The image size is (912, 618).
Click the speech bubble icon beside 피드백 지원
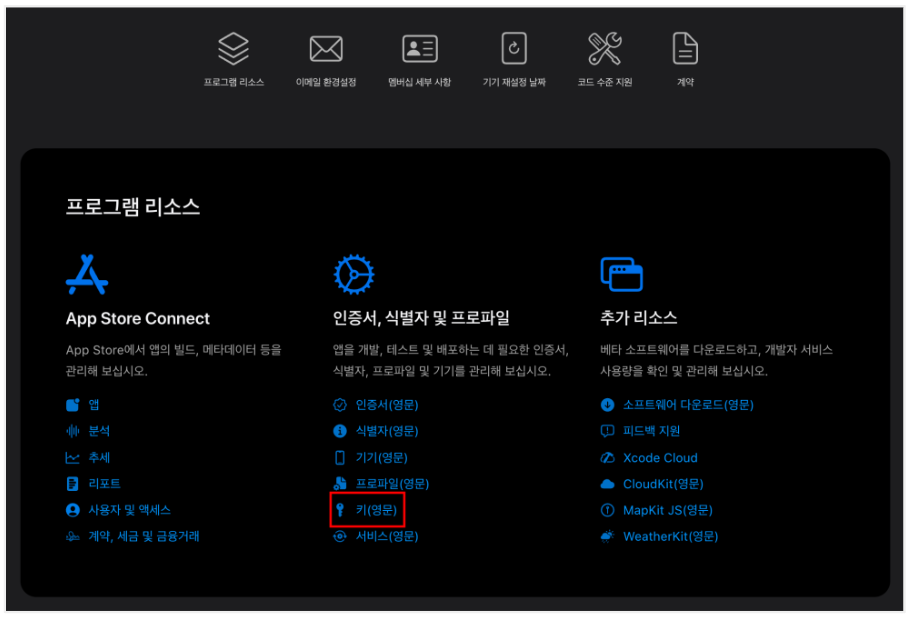coord(607,431)
